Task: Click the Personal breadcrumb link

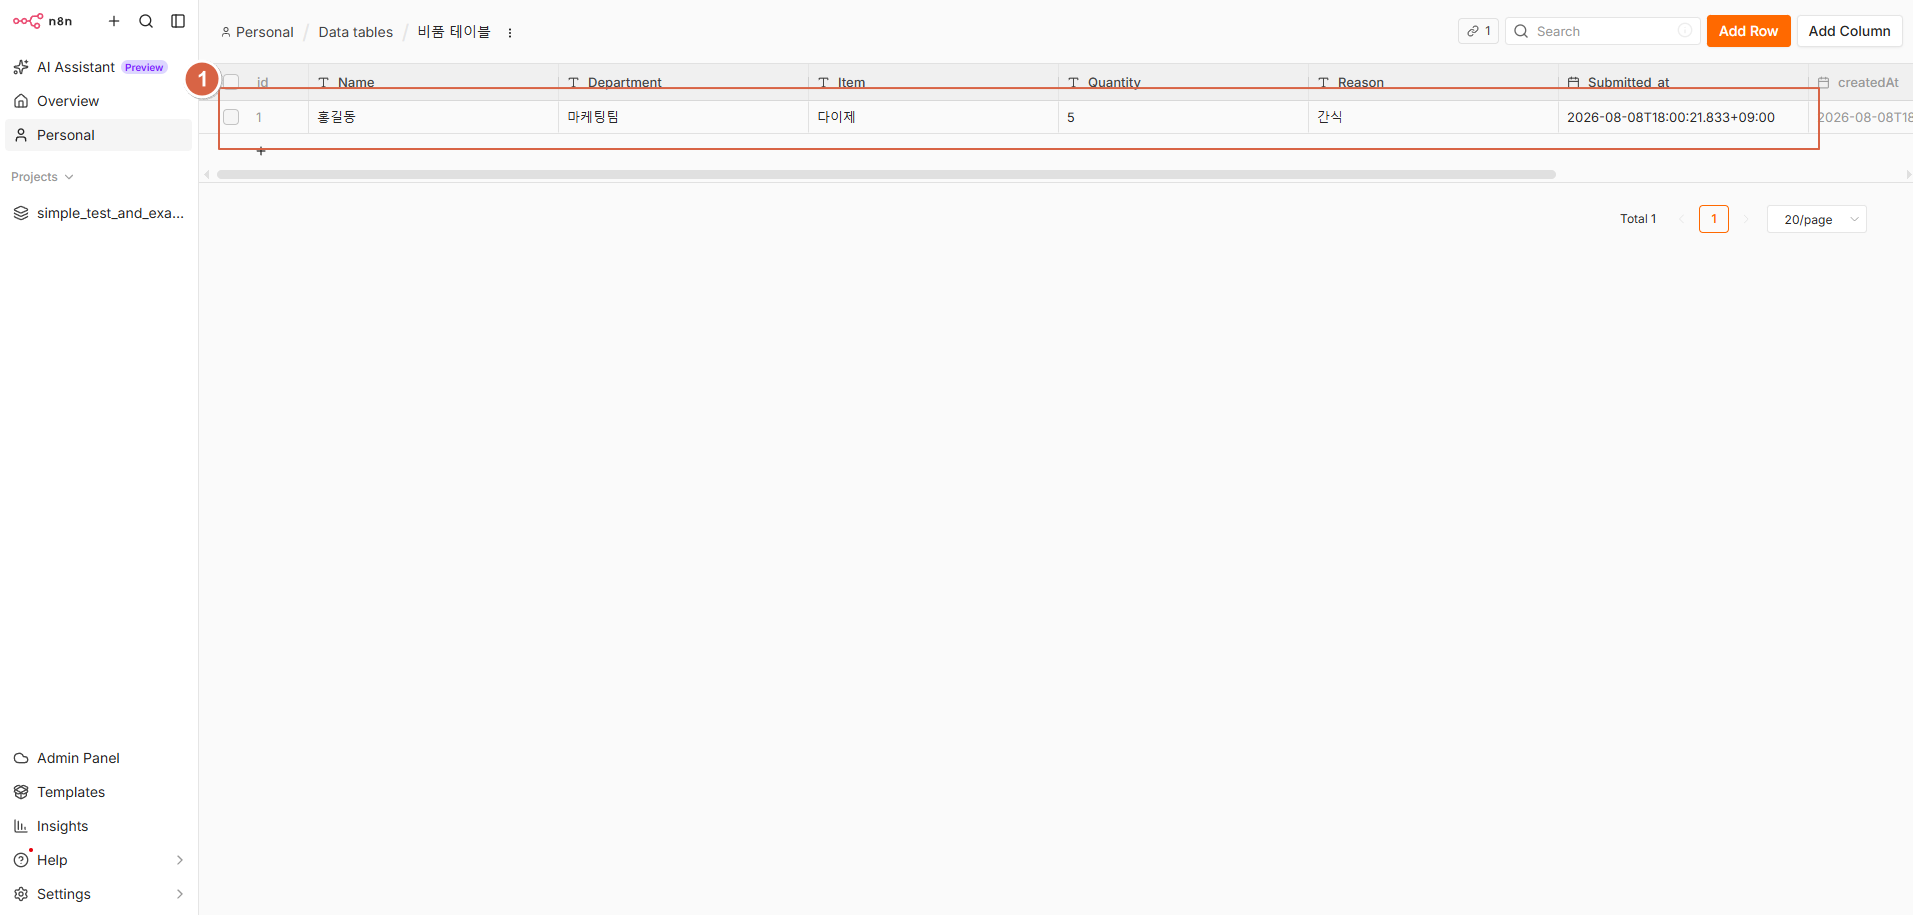Action: 257,32
